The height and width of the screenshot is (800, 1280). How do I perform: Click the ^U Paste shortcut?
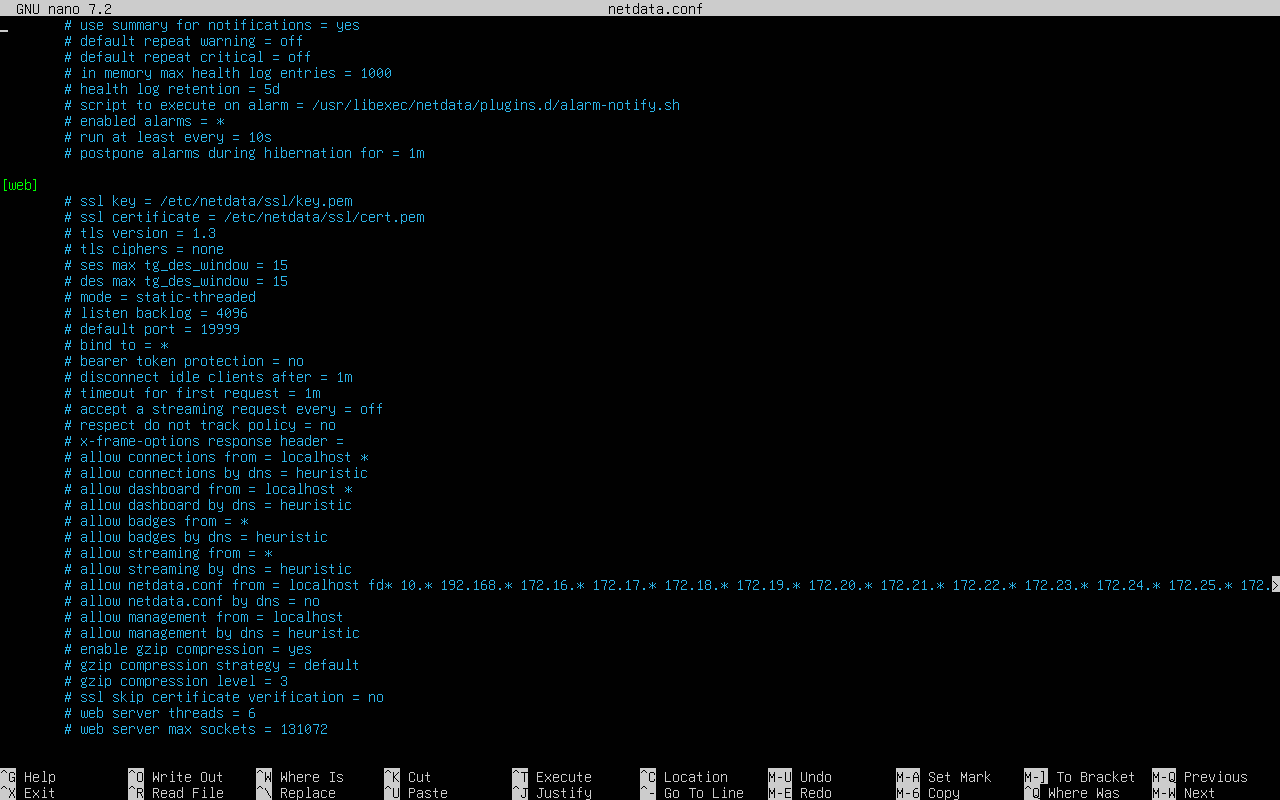(x=416, y=793)
